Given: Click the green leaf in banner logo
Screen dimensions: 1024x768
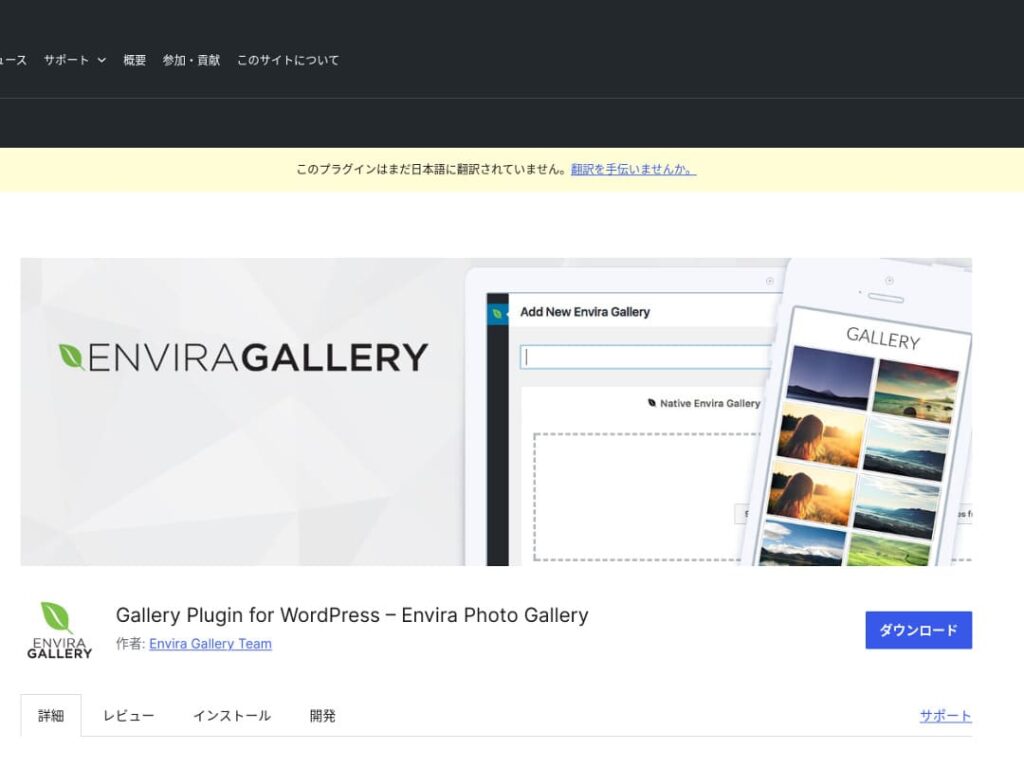Looking at the screenshot, I should click(71, 357).
